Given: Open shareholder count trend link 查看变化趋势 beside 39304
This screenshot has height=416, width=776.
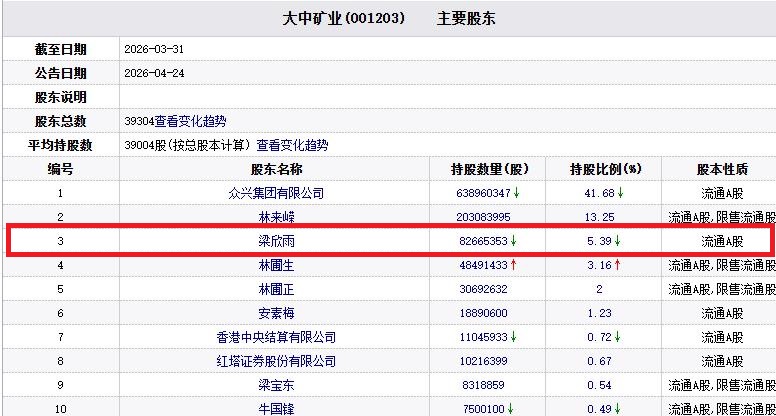Looking at the screenshot, I should click(x=191, y=121).
